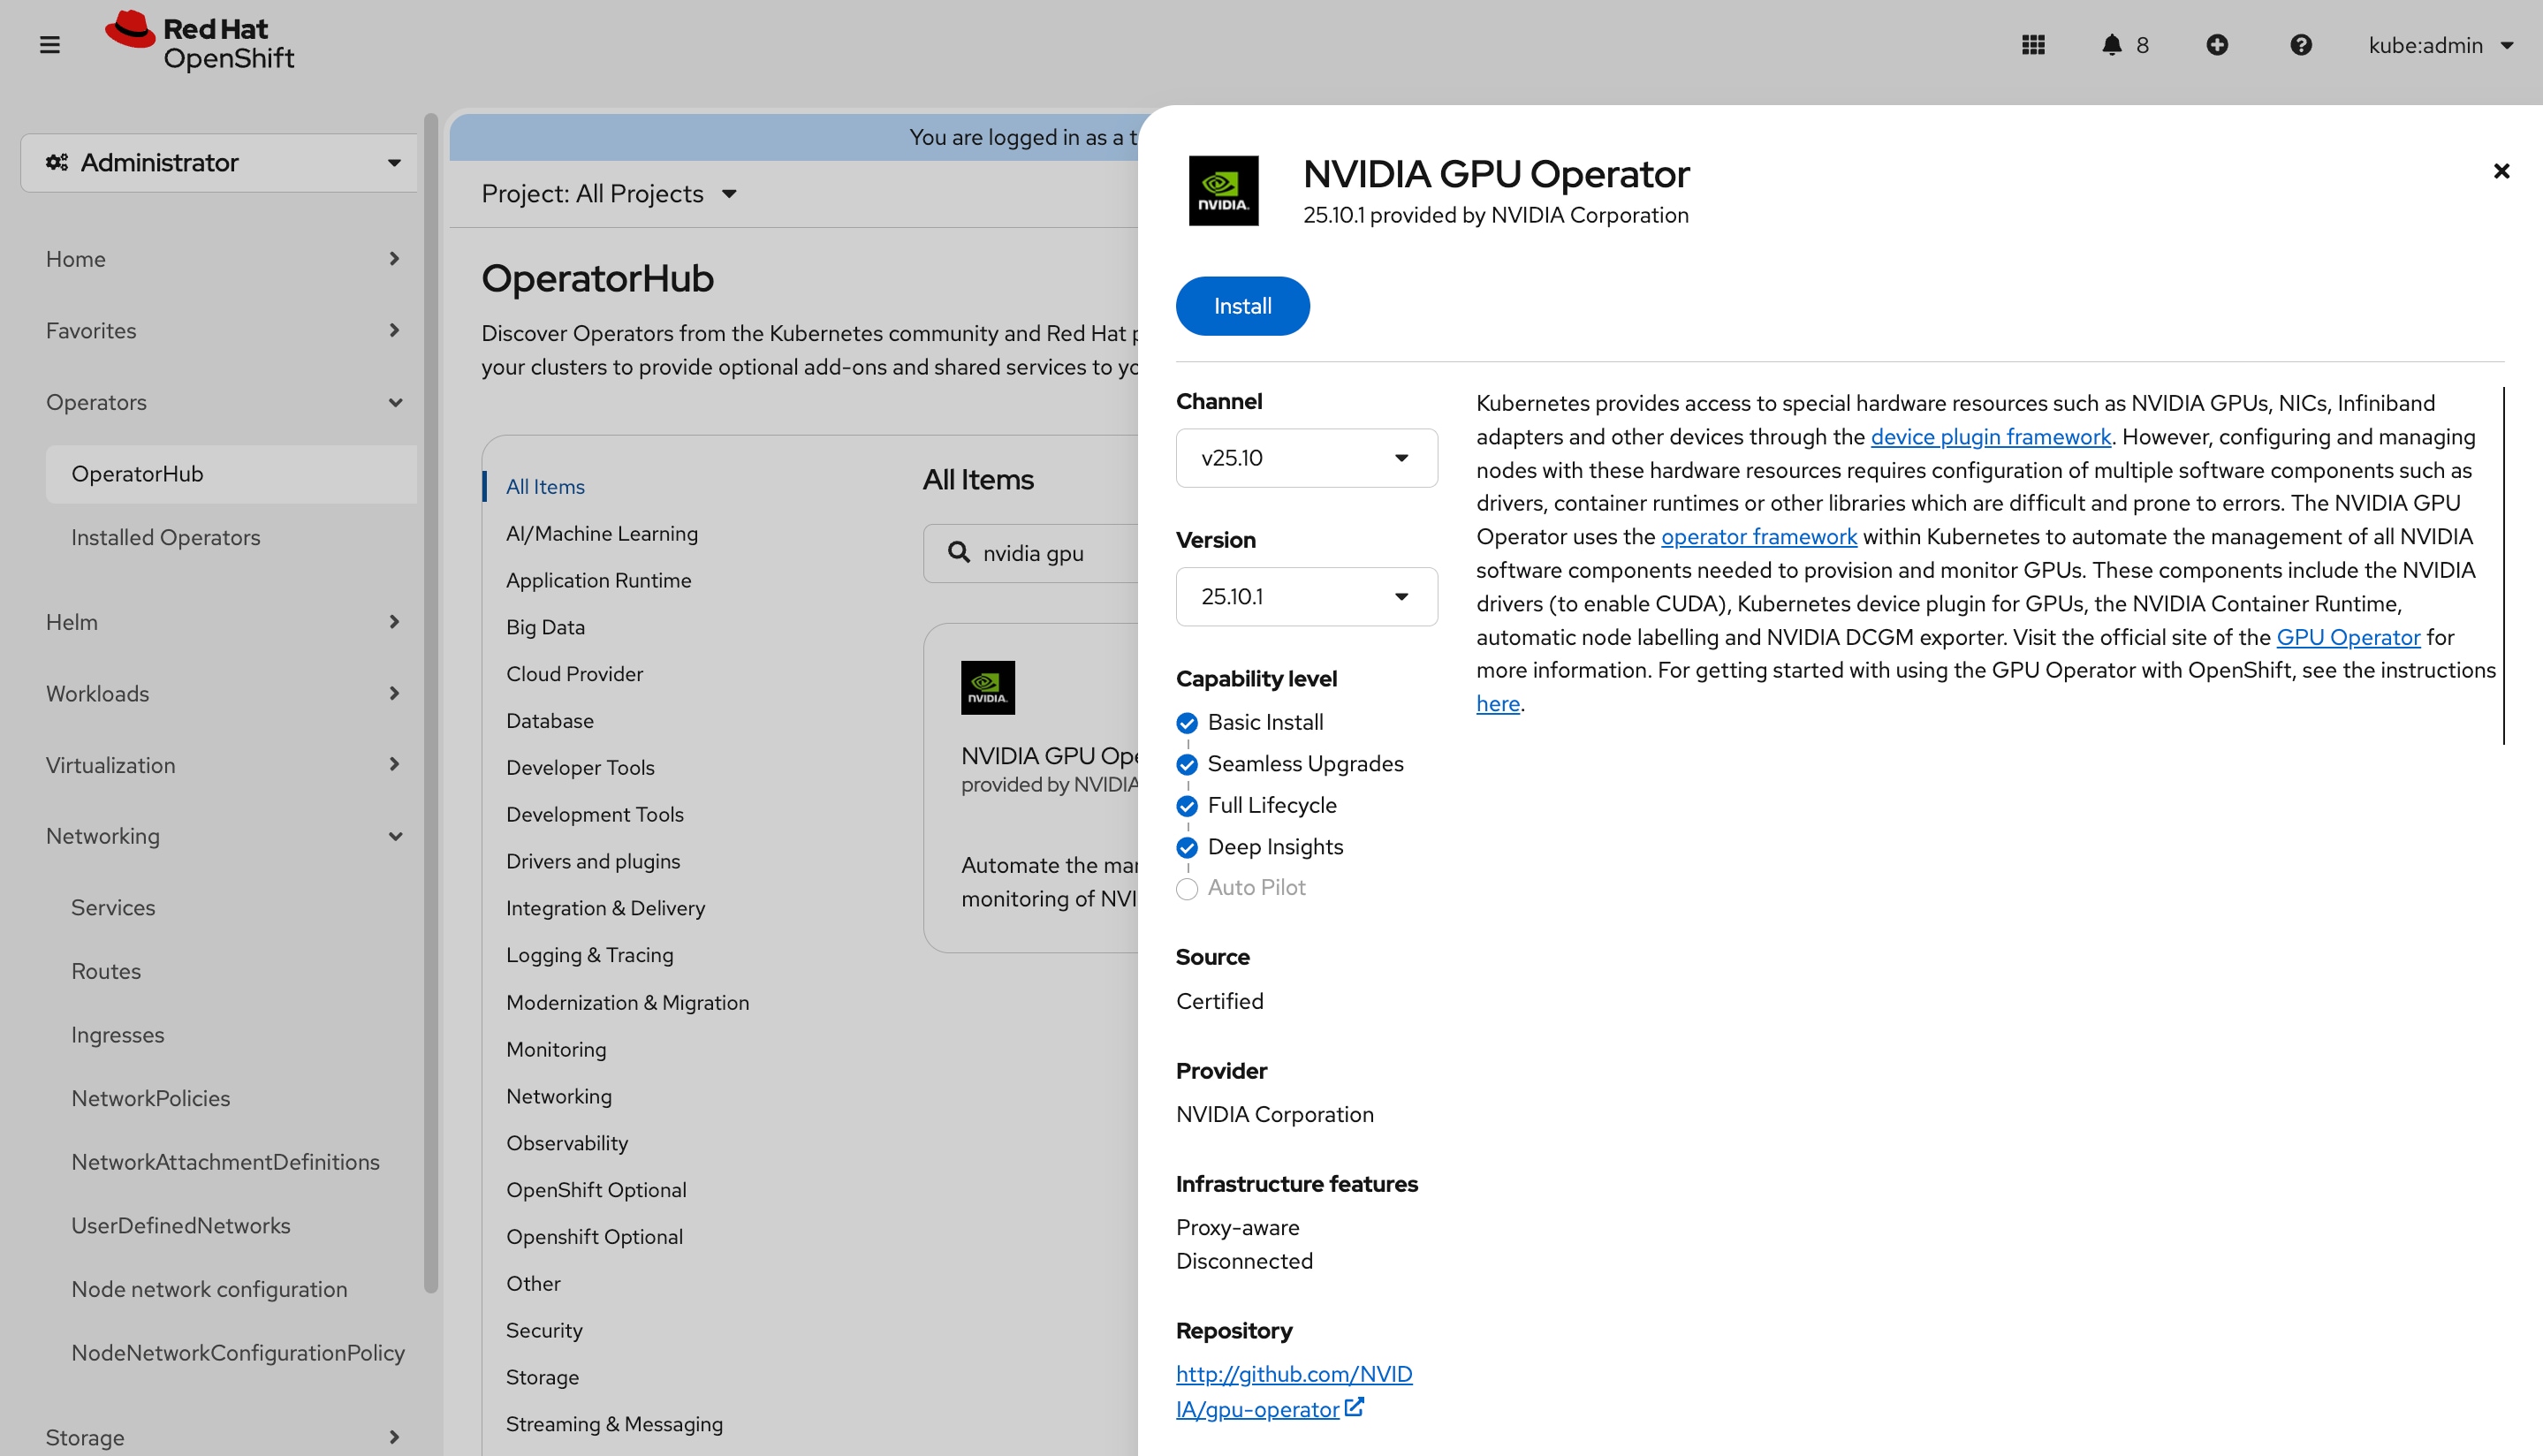This screenshot has height=1456, width=2543.
Task: Open NodeNetworkConfigurationPolicy page
Action: [238, 1352]
